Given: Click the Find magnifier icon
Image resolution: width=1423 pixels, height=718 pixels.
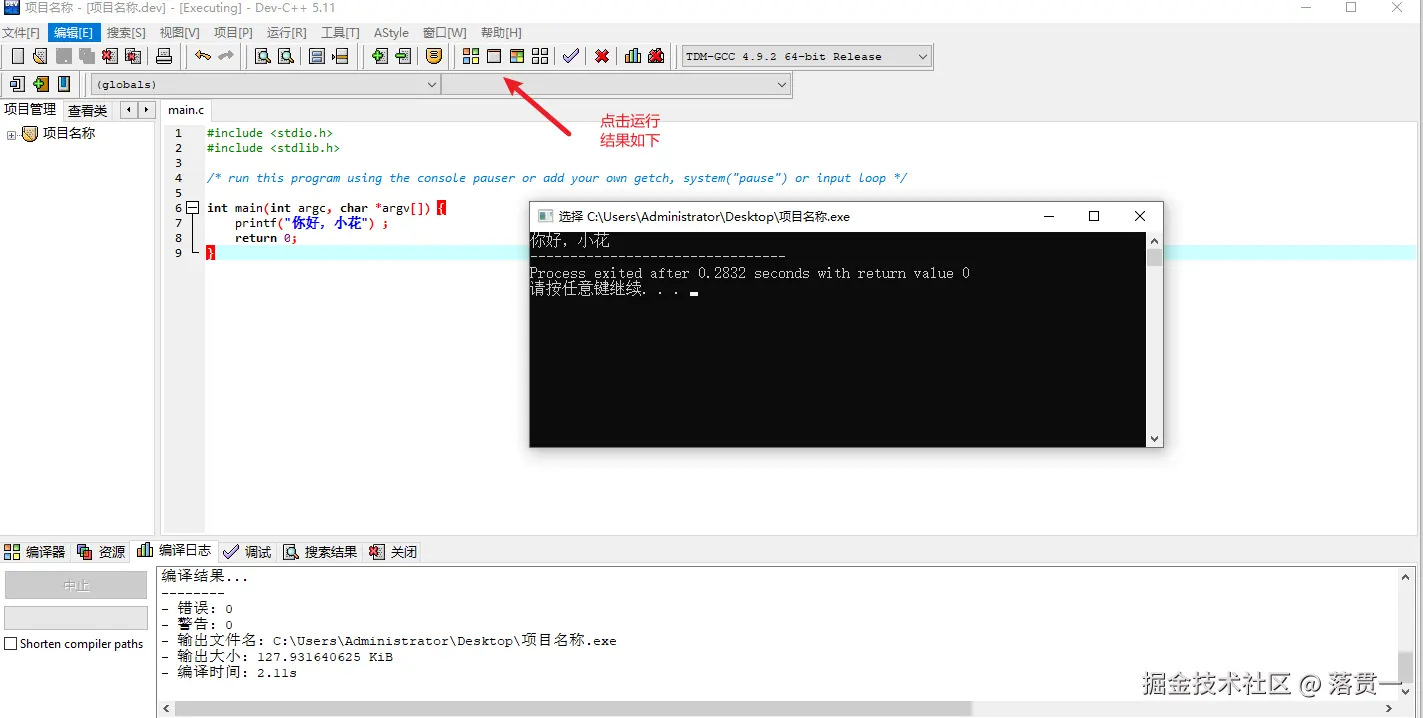Looking at the screenshot, I should pos(263,56).
